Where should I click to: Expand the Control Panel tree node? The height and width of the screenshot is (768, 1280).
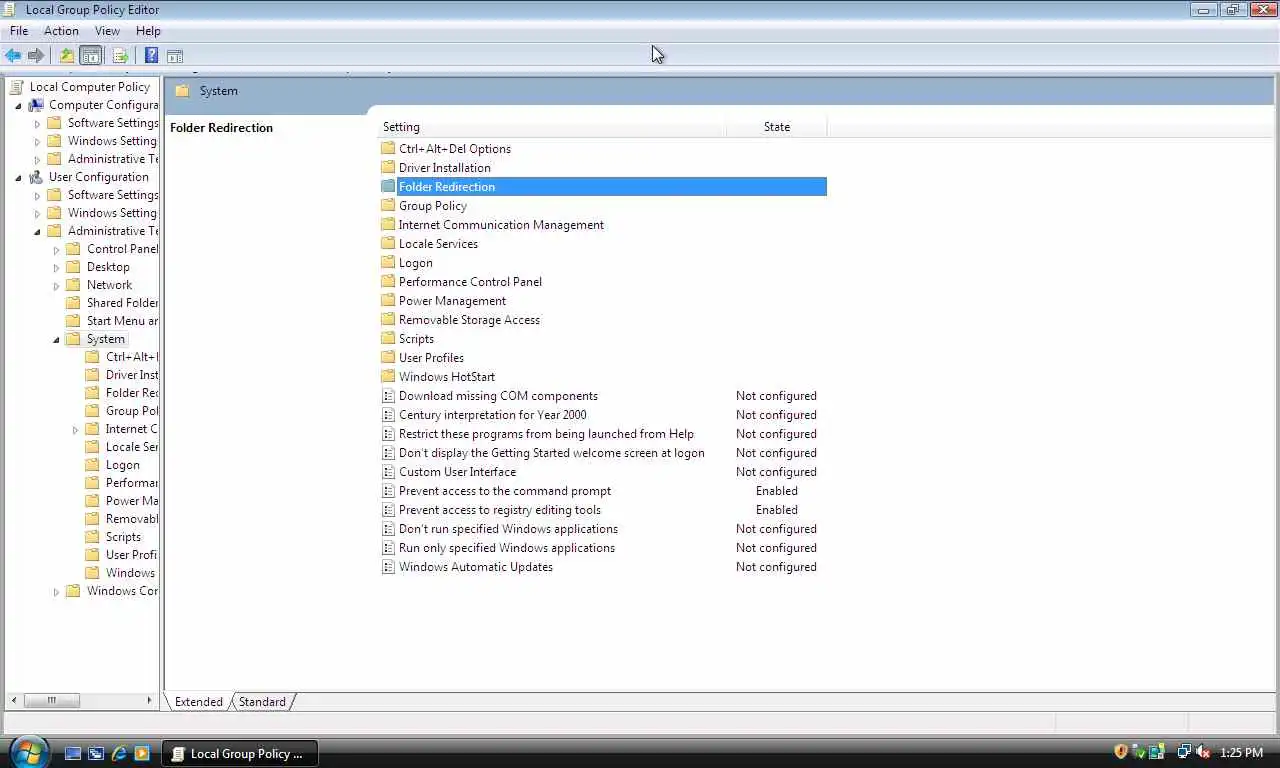(57, 249)
